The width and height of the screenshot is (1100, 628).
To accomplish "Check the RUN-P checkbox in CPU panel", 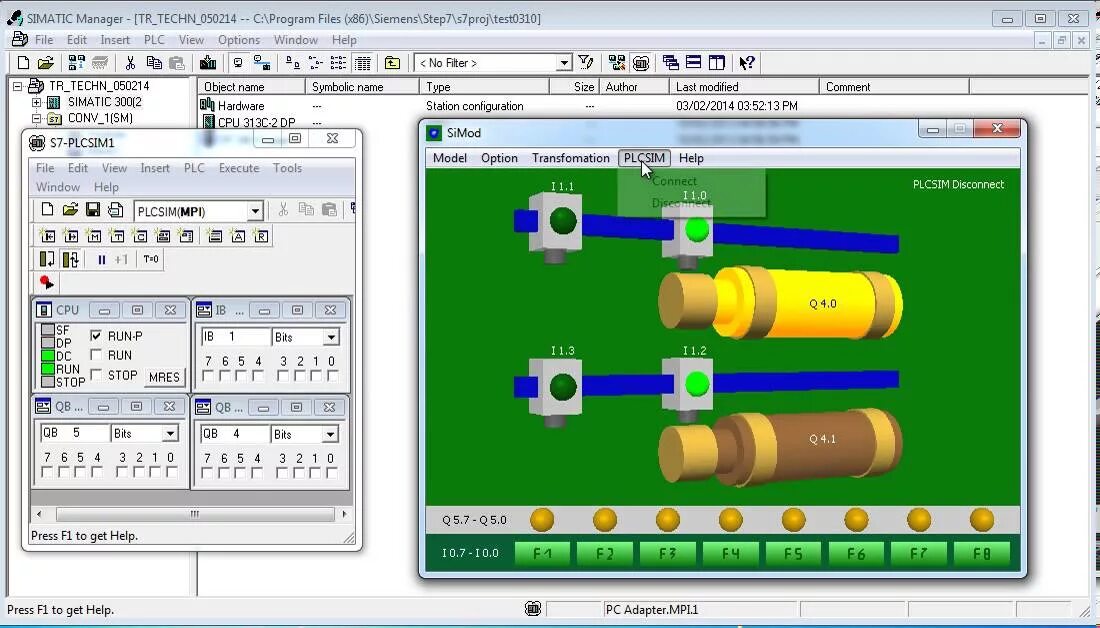I will pos(96,336).
